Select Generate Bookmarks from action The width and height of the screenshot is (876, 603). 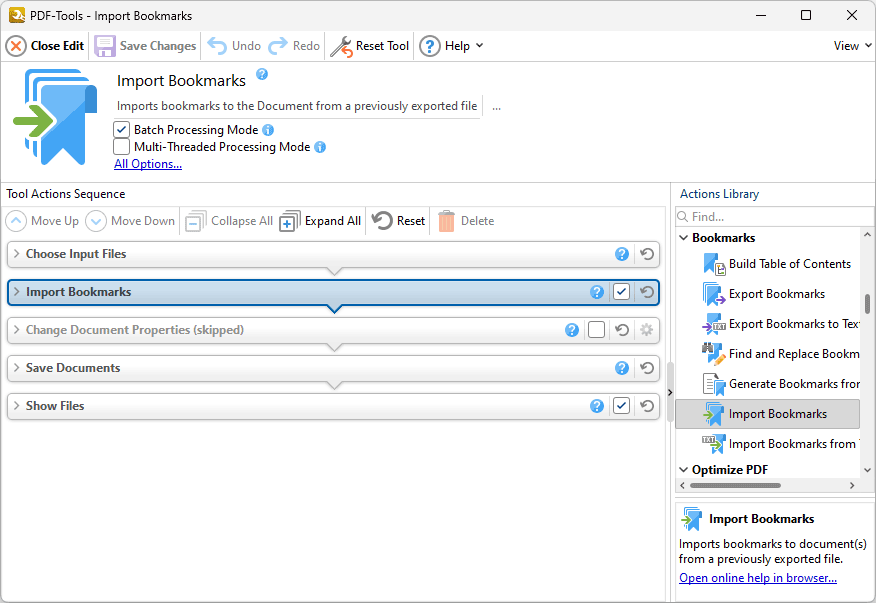pos(781,384)
